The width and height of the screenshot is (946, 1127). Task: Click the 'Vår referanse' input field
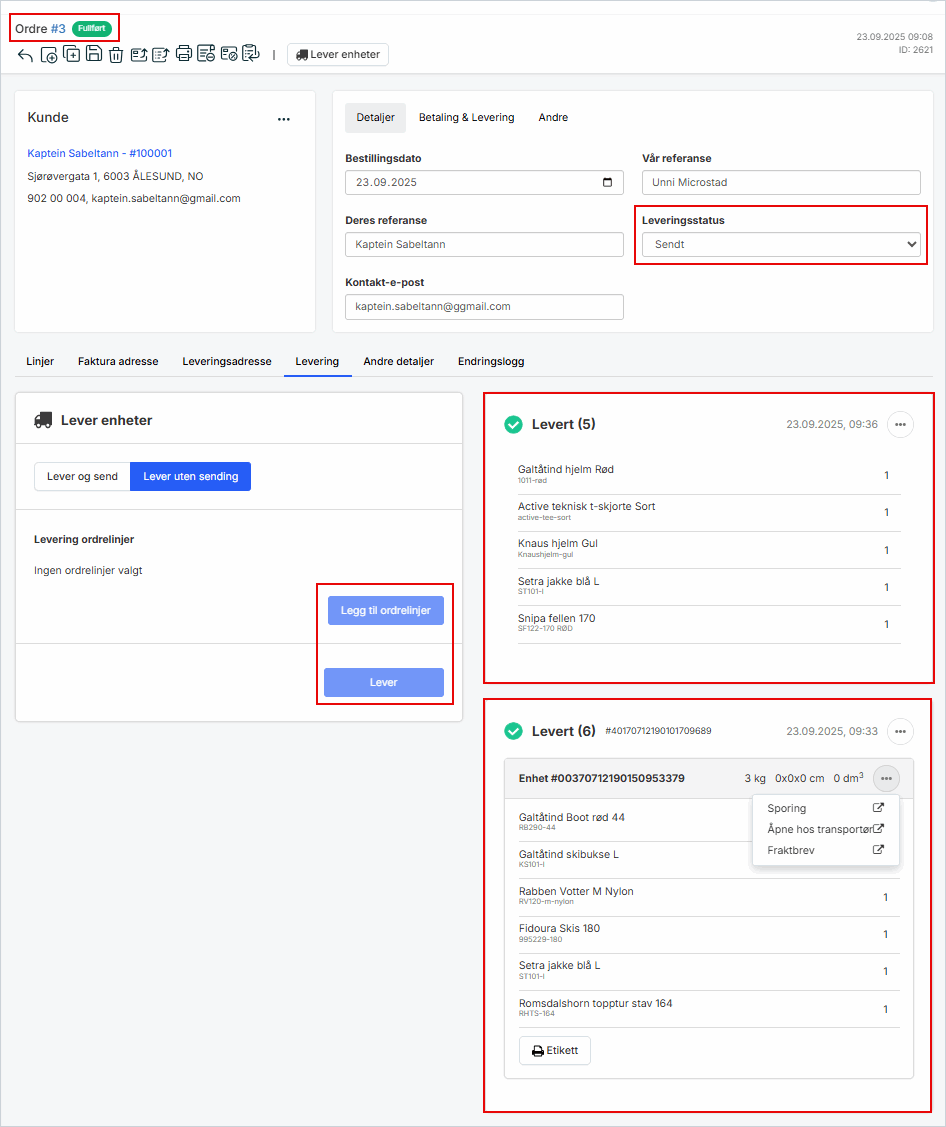click(780, 183)
